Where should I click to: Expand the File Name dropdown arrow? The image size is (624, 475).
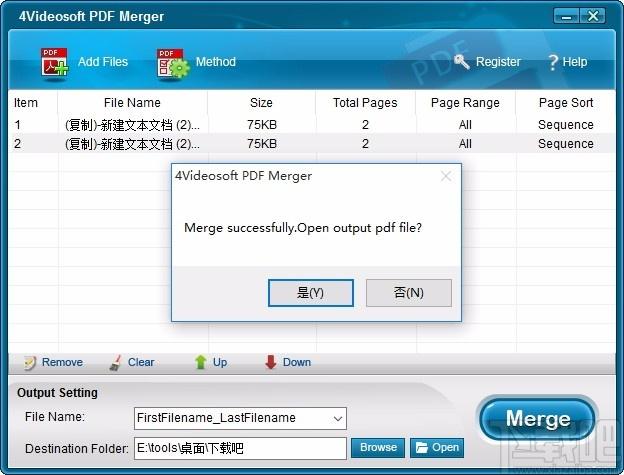[338, 419]
